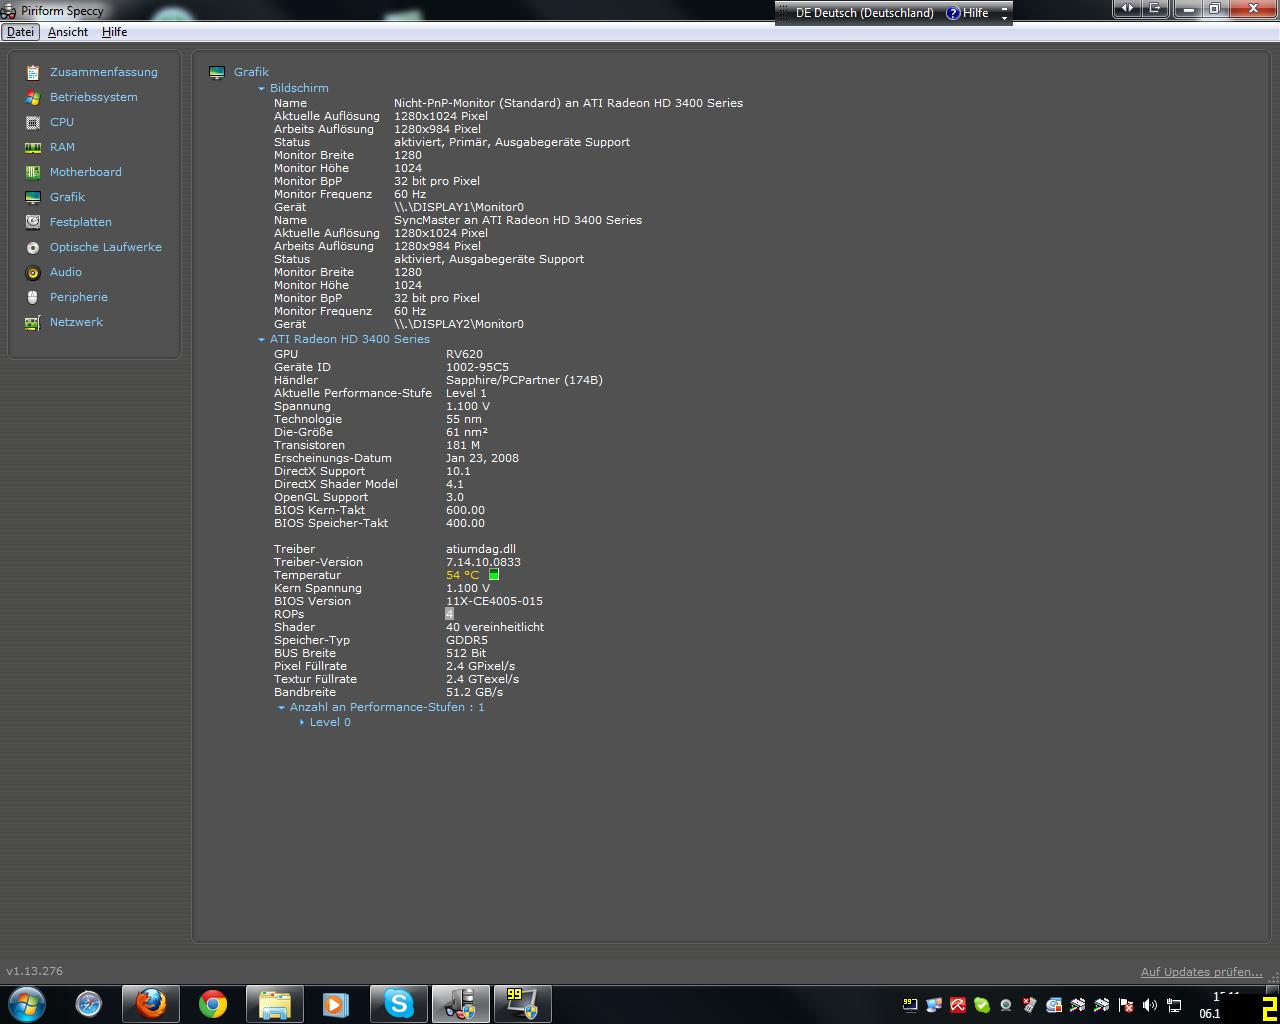Click the Händler value Sapphire/PCPartner (174B)
The width and height of the screenshot is (1280, 1024).
(524, 380)
